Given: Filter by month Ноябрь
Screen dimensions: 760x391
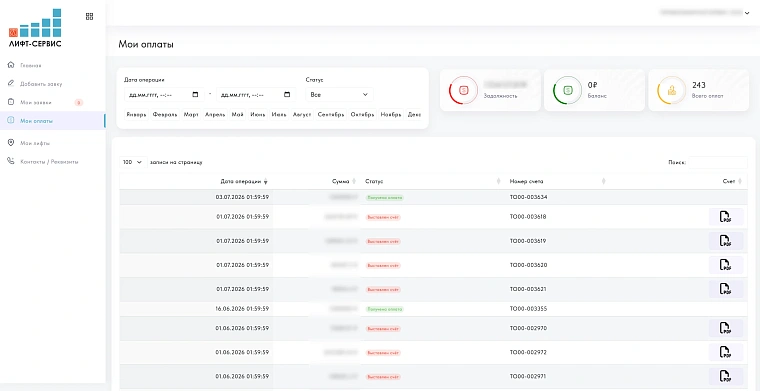Looking at the screenshot, I should (391, 115).
